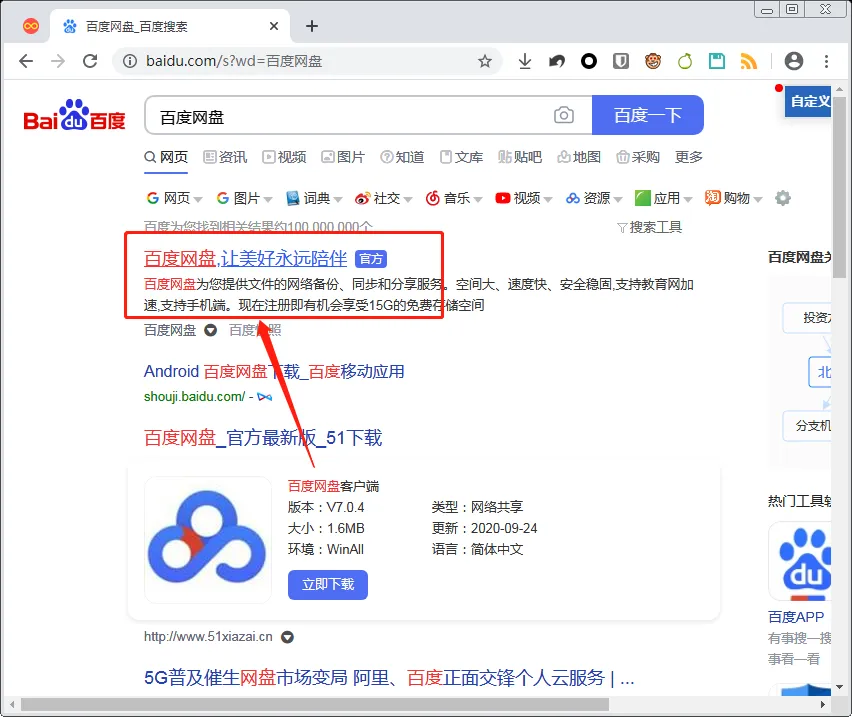Close the 百度网盘_百度搜索 tab
The width and height of the screenshot is (852, 717).
point(274,26)
